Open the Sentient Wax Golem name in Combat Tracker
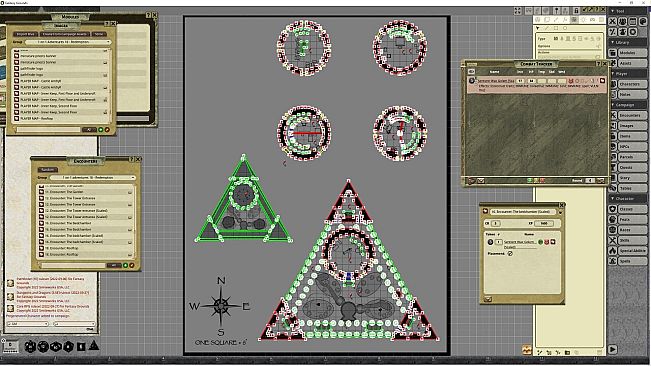The width and height of the screenshot is (651, 366). click(496, 81)
